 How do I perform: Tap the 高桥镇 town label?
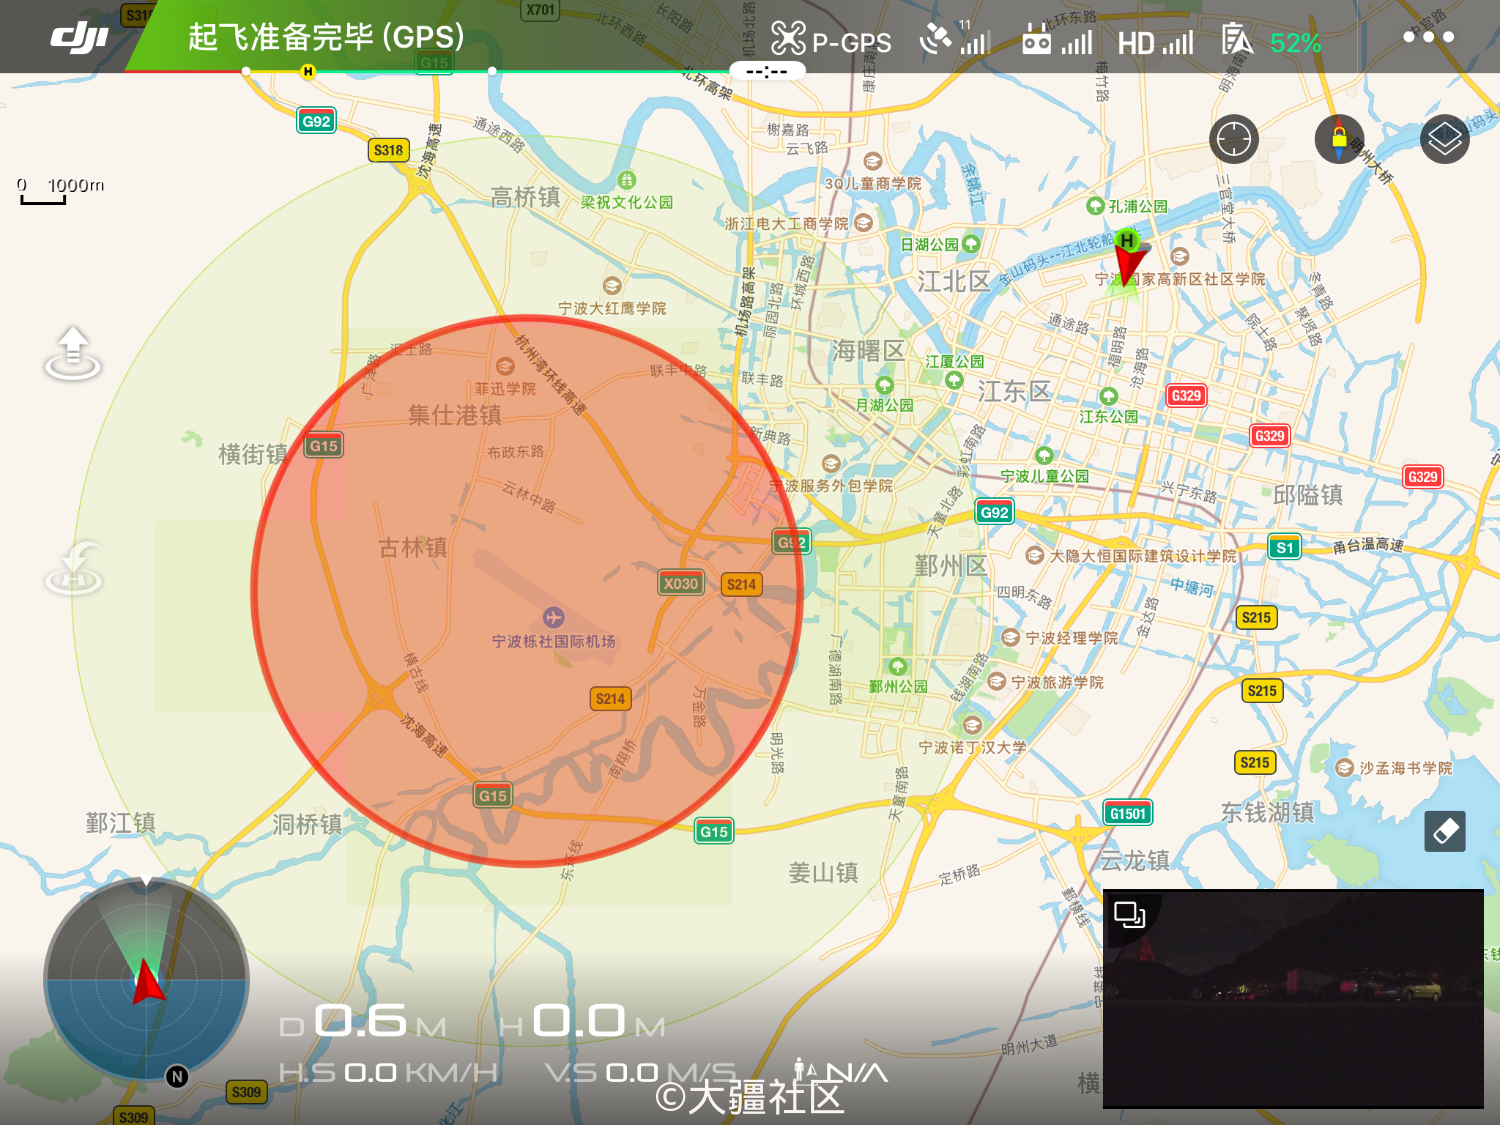coord(525,197)
